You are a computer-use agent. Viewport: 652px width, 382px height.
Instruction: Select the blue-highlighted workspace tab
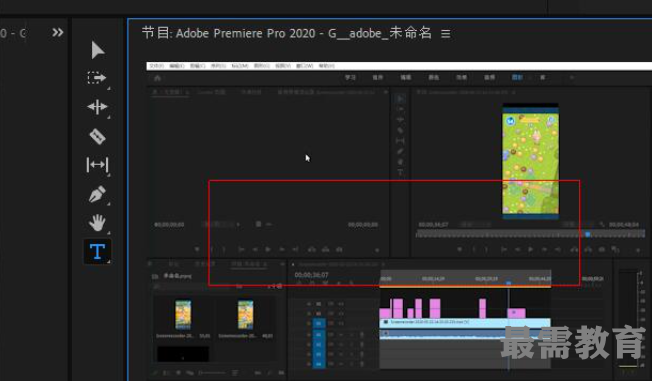pyautogui.click(x=517, y=77)
